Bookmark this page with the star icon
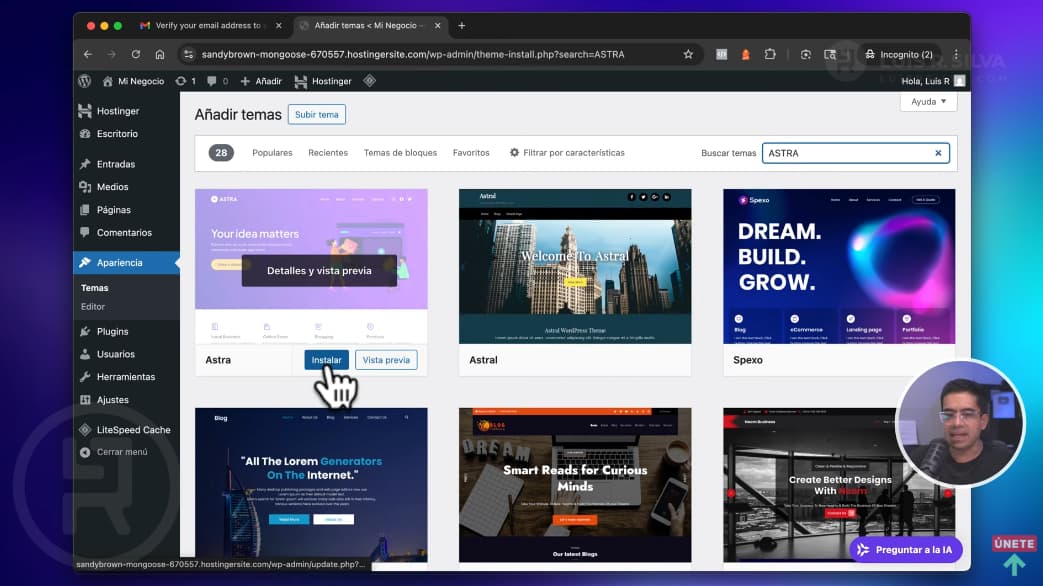 click(x=688, y=55)
